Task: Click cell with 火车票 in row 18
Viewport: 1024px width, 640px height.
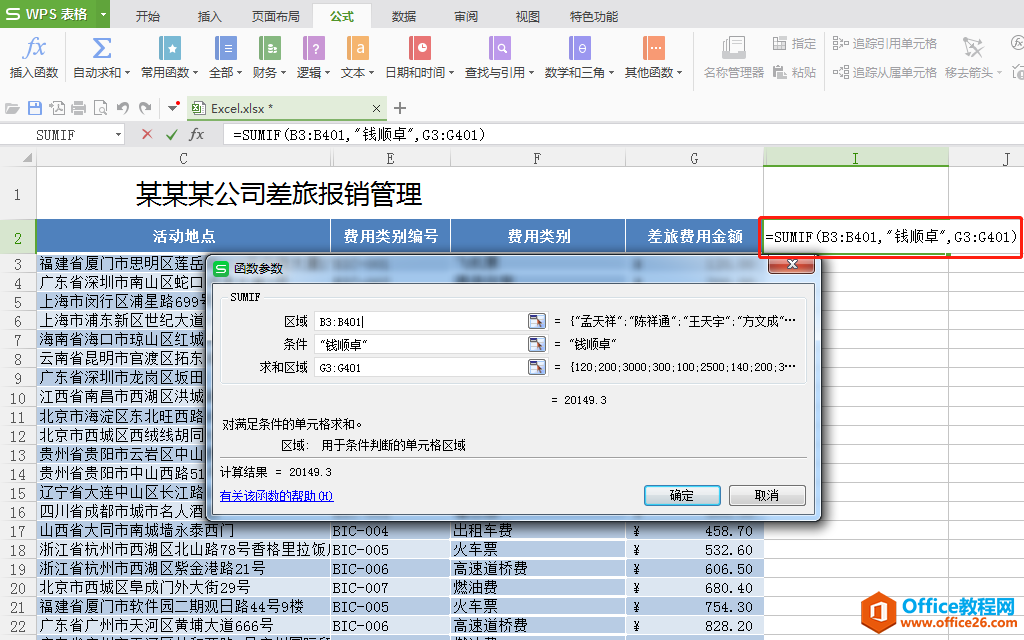Action: (538, 550)
